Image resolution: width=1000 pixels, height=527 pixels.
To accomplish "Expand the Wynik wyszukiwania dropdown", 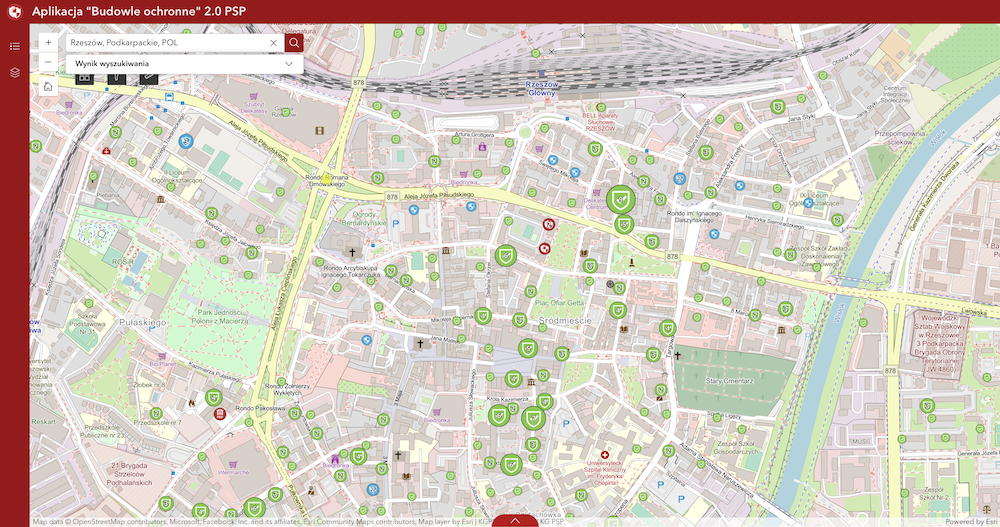I will tap(290, 63).
